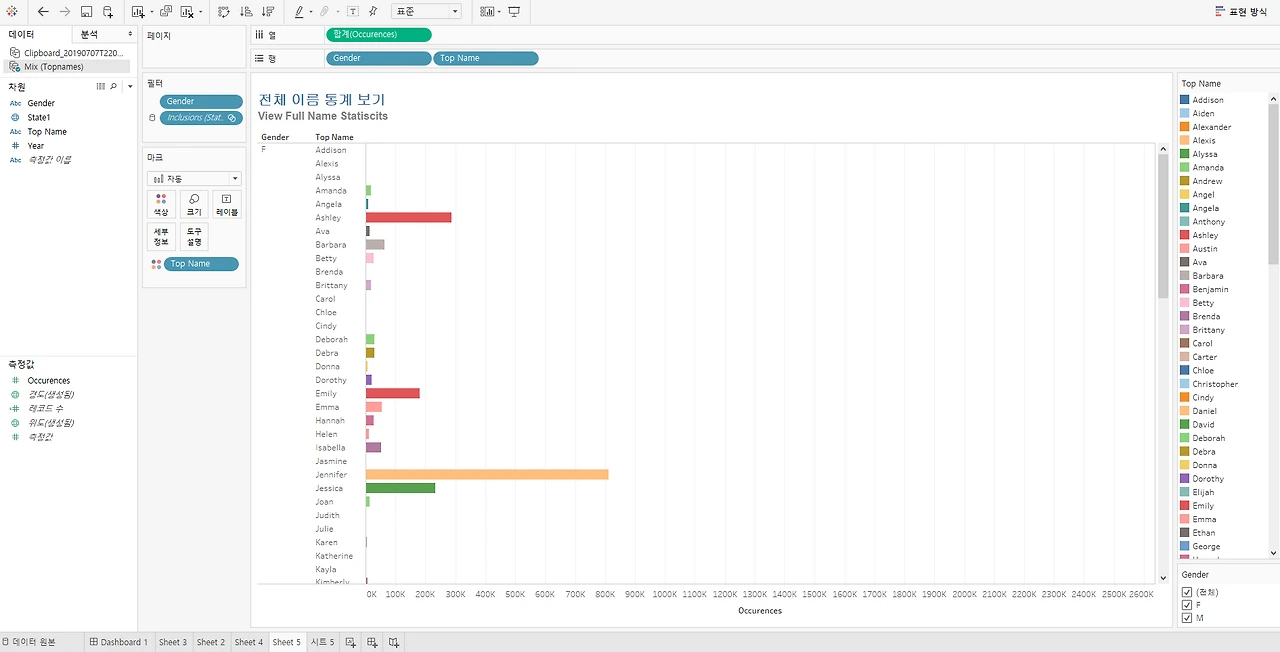Open 세부 정보 (Detail) mark card

click(x=161, y=237)
